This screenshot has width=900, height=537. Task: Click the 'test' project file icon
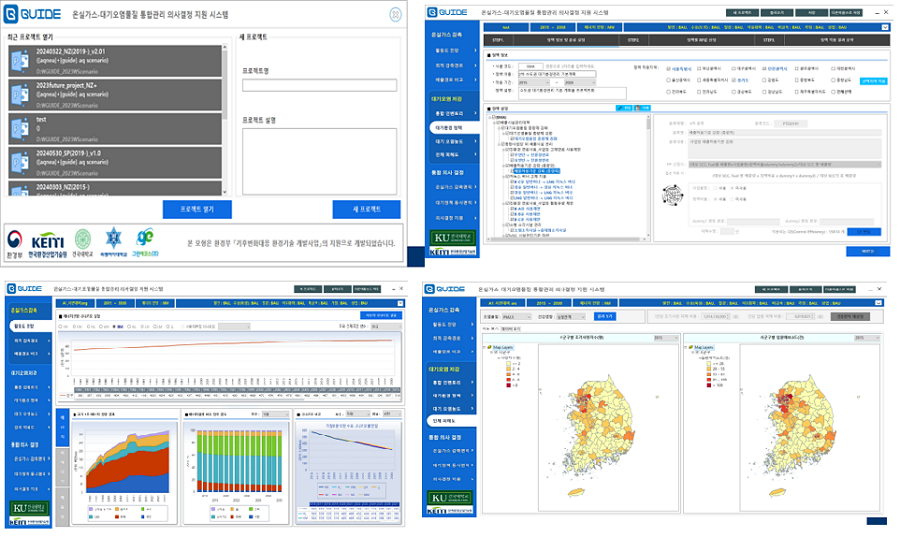[20, 128]
